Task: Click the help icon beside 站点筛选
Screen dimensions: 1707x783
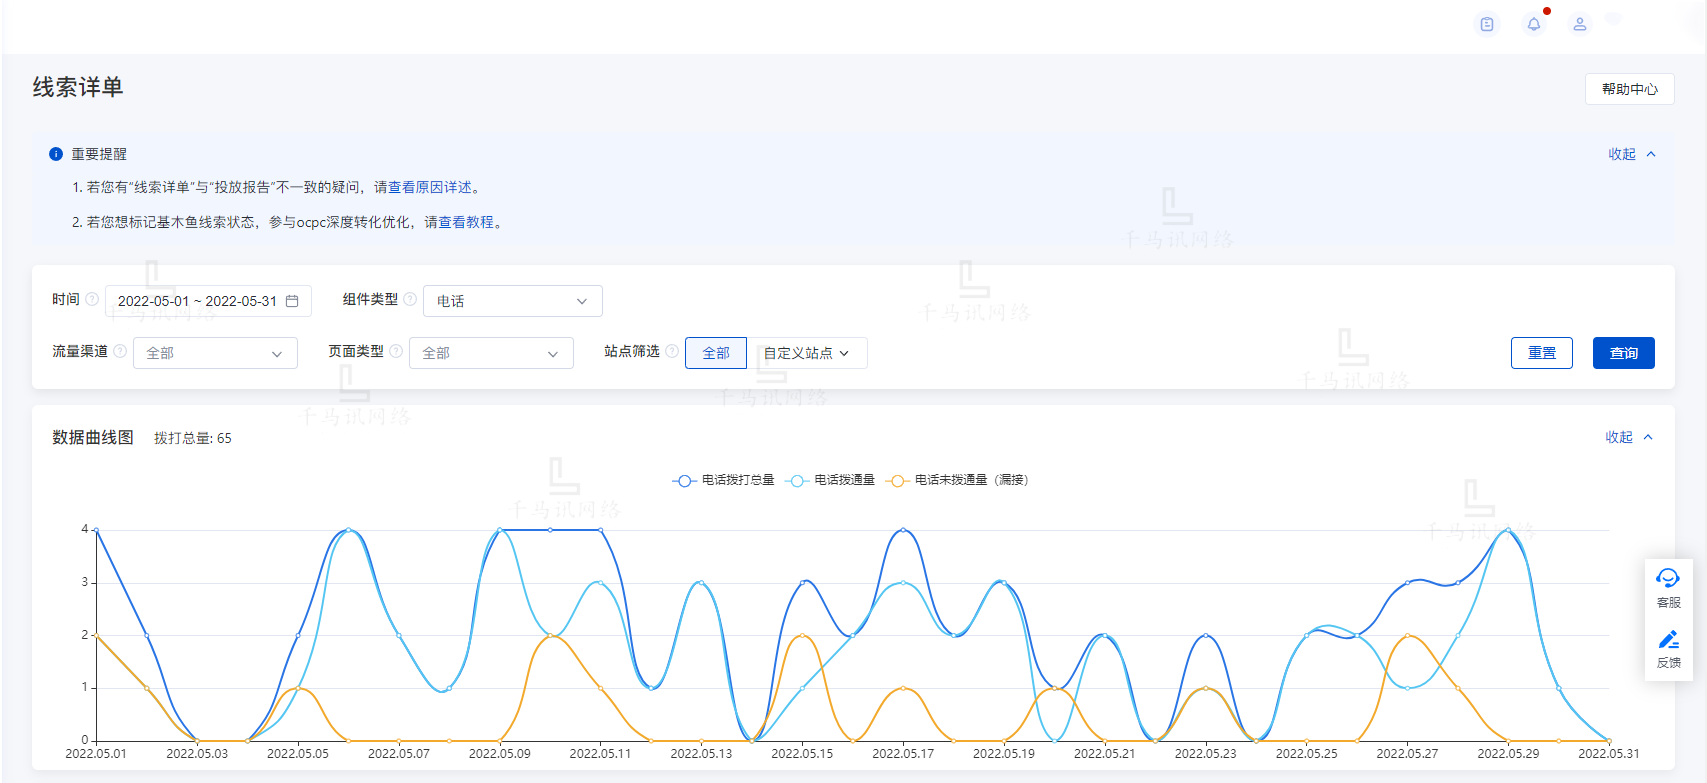Action: pyautogui.click(x=672, y=351)
